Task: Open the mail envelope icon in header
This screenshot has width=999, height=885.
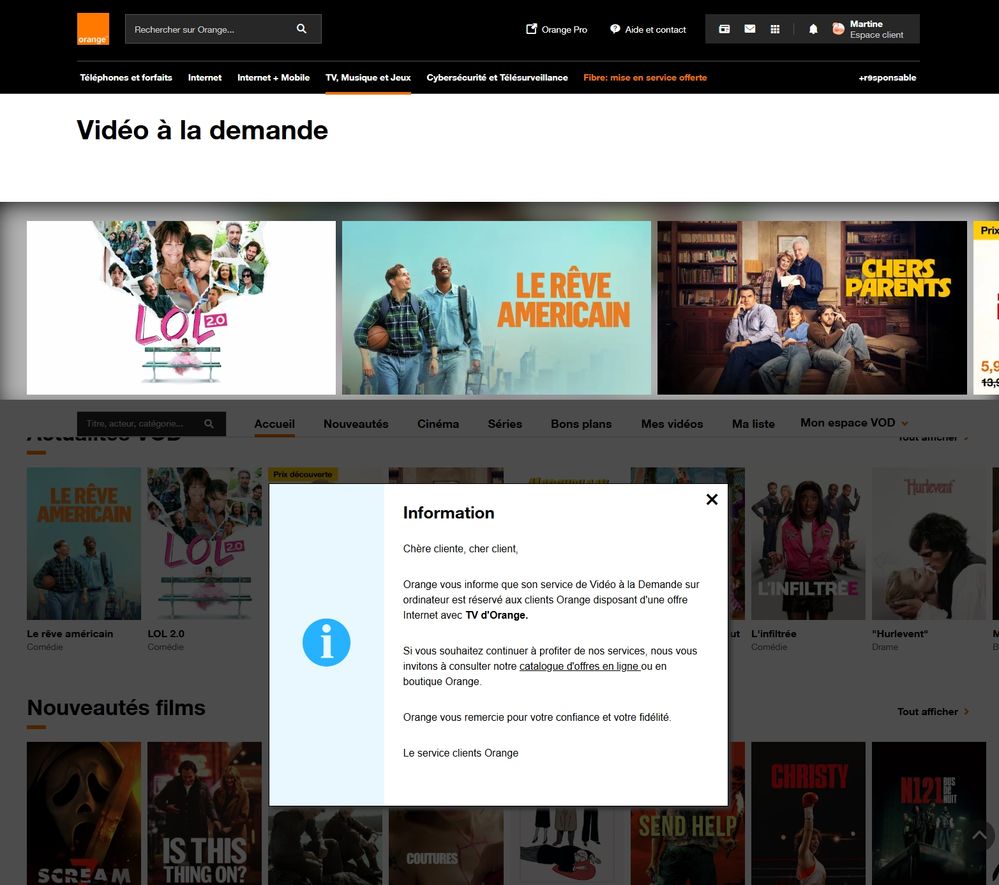Action: click(750, 29)
